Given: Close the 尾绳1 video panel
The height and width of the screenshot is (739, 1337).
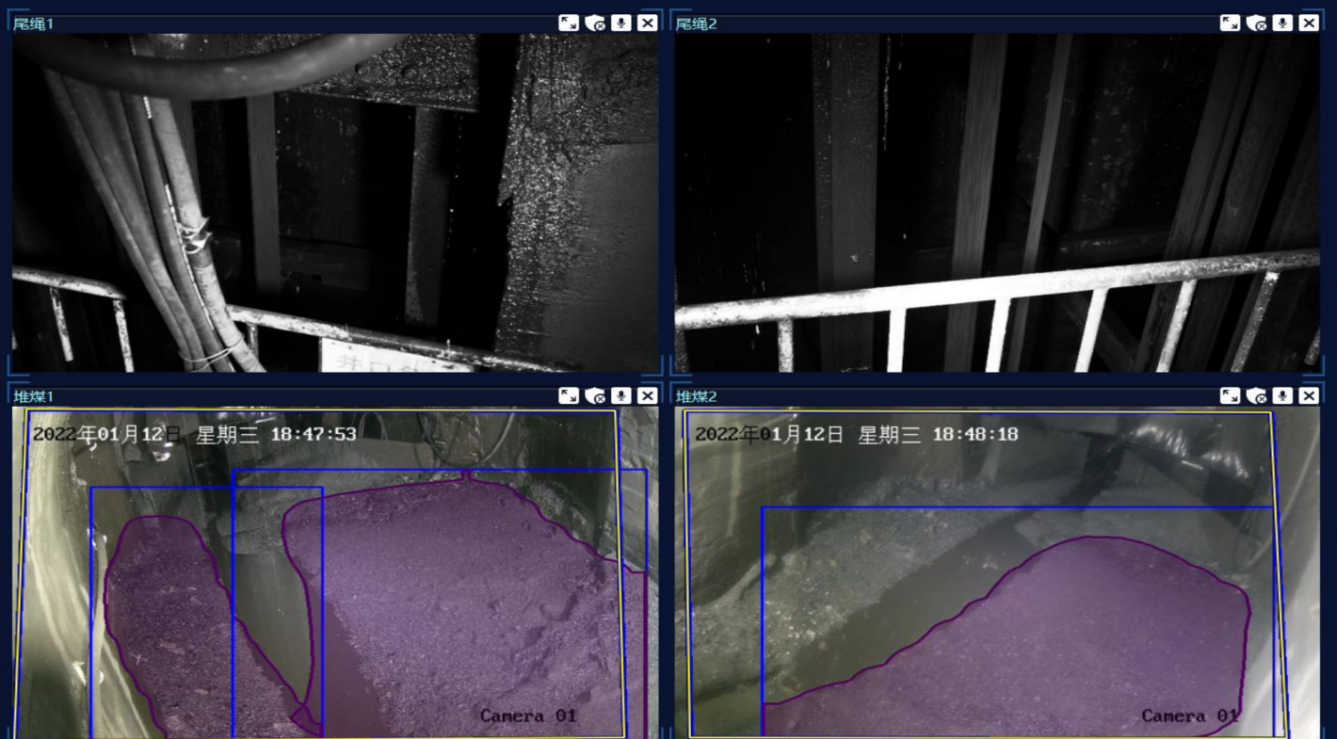Looking at the screenshot, I should (647, 23).
